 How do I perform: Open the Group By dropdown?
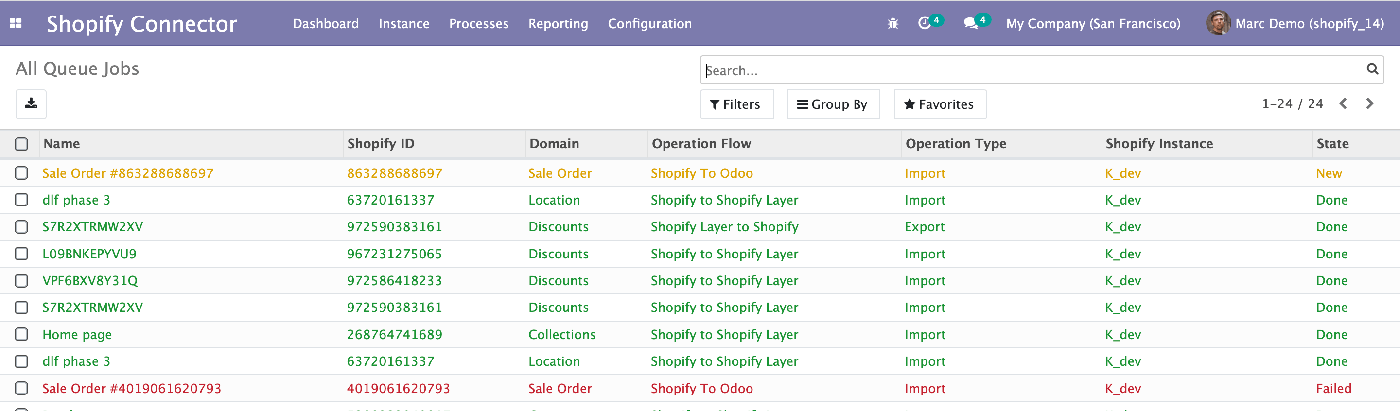click(x=833, y=104)
